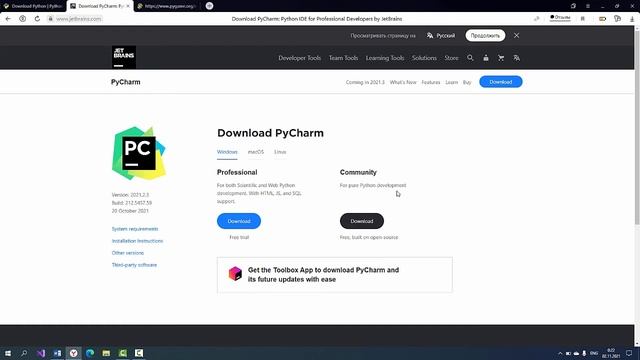Click the PyCharm PC logo
This screenshot has width=640, height=360.
[x=139, y=153]
